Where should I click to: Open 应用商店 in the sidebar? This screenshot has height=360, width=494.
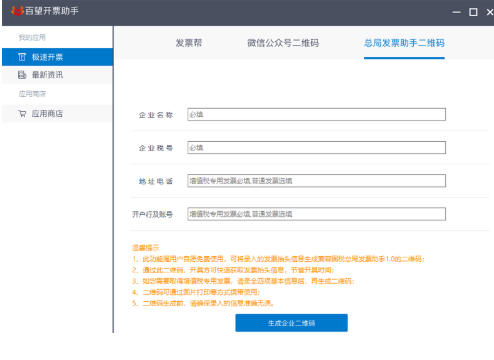[x=57, y=114]
